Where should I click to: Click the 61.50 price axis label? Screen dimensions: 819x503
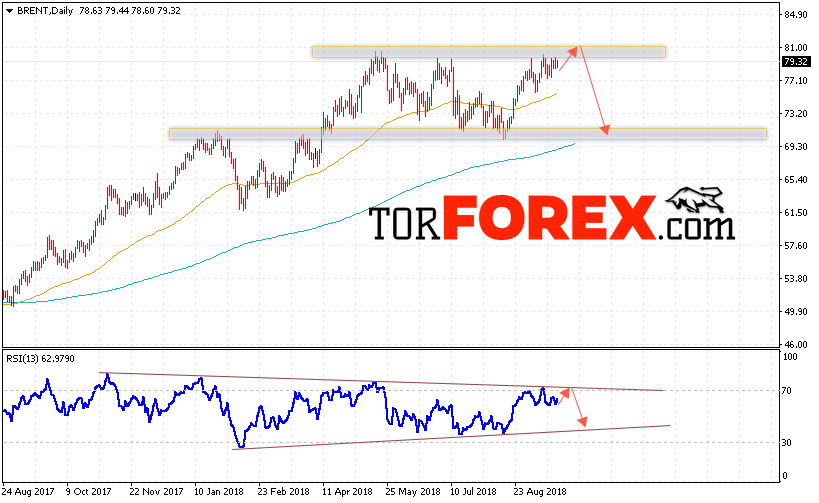[795, 213]
